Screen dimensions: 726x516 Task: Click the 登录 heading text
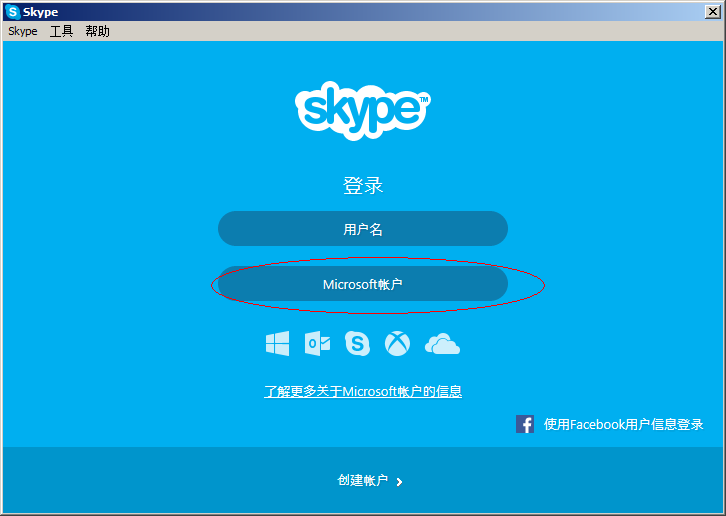pyautogui.click(x=363, y=185)
